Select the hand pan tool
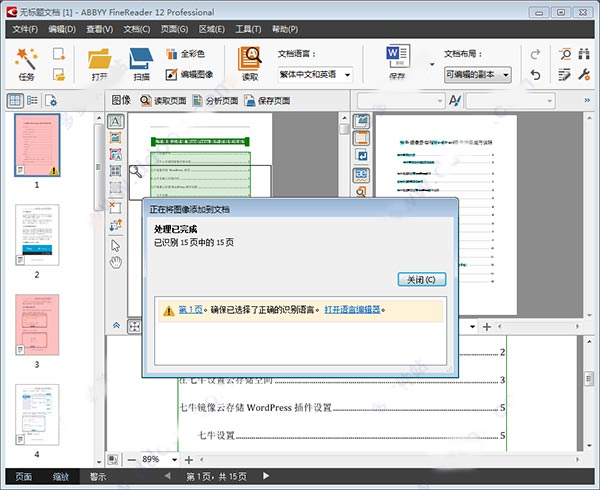The height and width of the screenshot is (490, 600). (115, 262)
